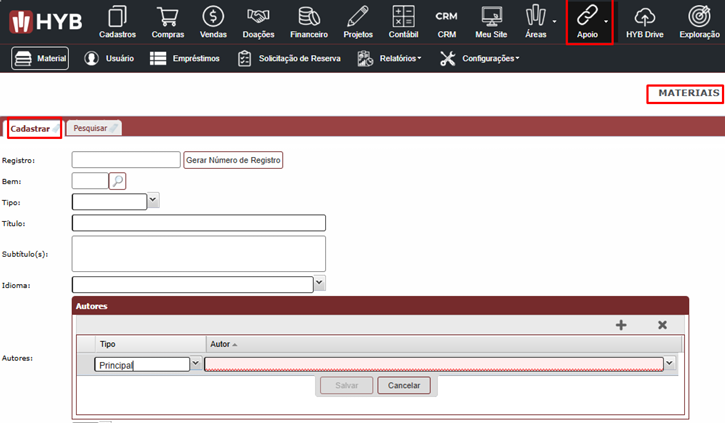Open the Doações handshake icon
Screen dimensions: 725x445
(258, 17)
